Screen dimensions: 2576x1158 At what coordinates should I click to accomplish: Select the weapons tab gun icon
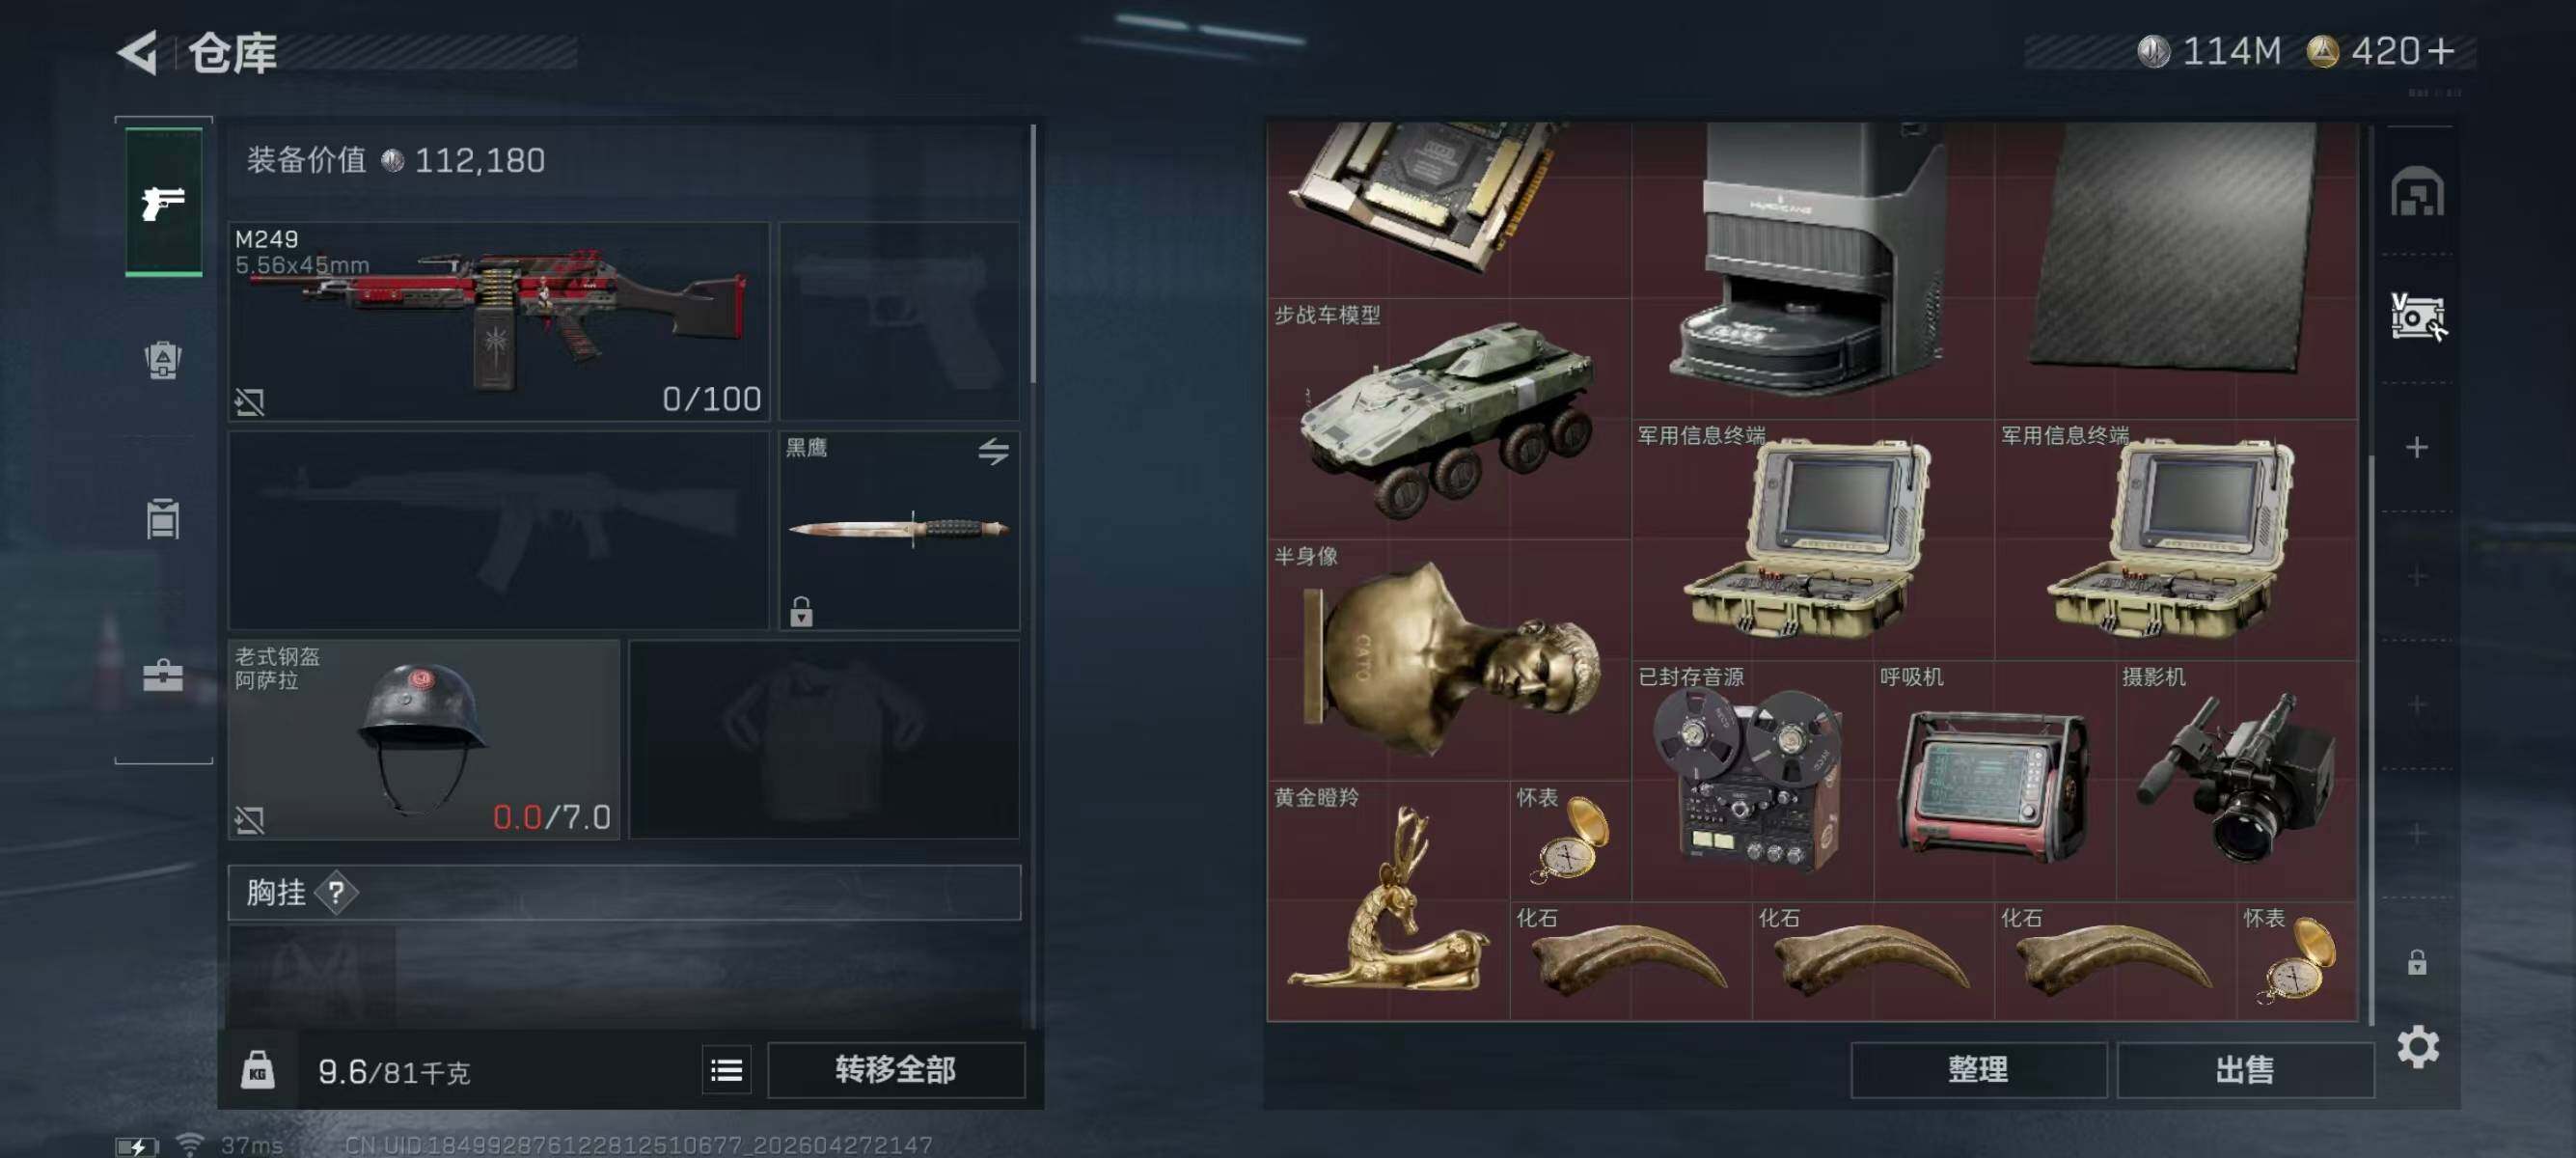pyautogui.click(x=163, y=203)
